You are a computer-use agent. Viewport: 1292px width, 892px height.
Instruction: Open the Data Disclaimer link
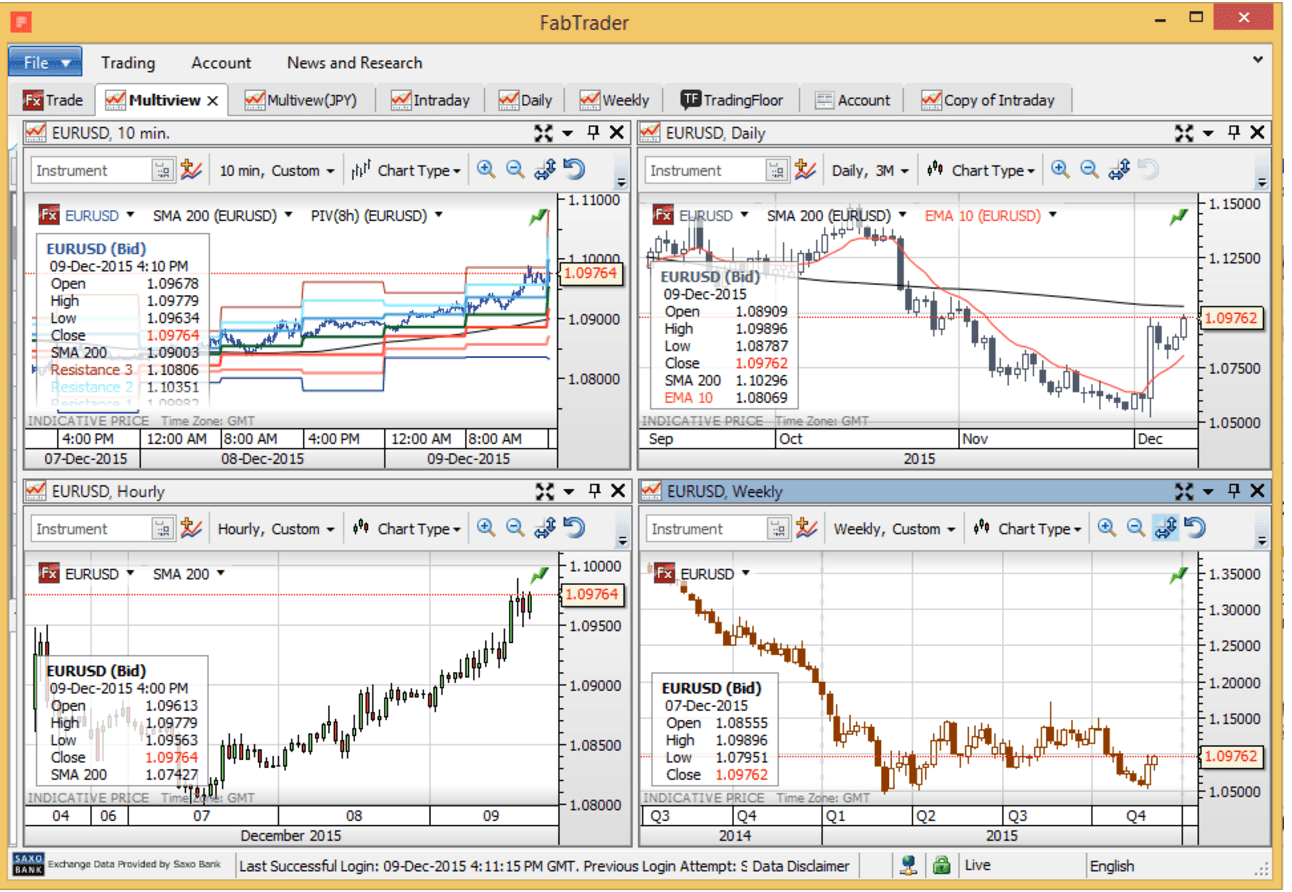click(801, 866)
